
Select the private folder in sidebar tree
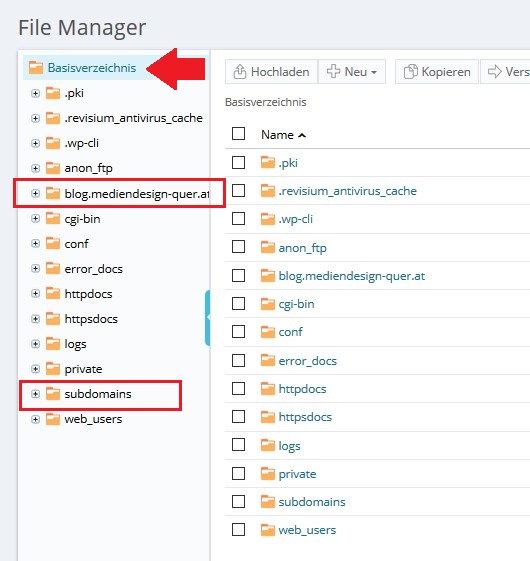[83, 369]
